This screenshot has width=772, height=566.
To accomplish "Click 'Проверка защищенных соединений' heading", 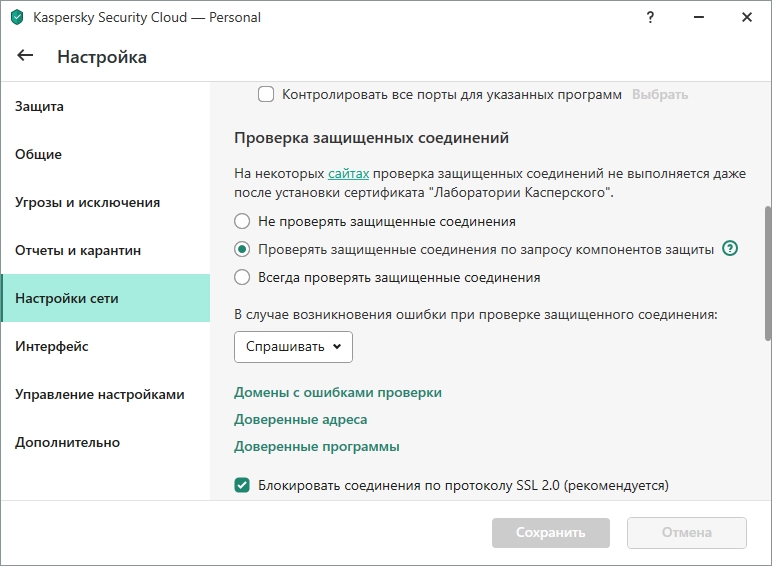I will [371, 138].
